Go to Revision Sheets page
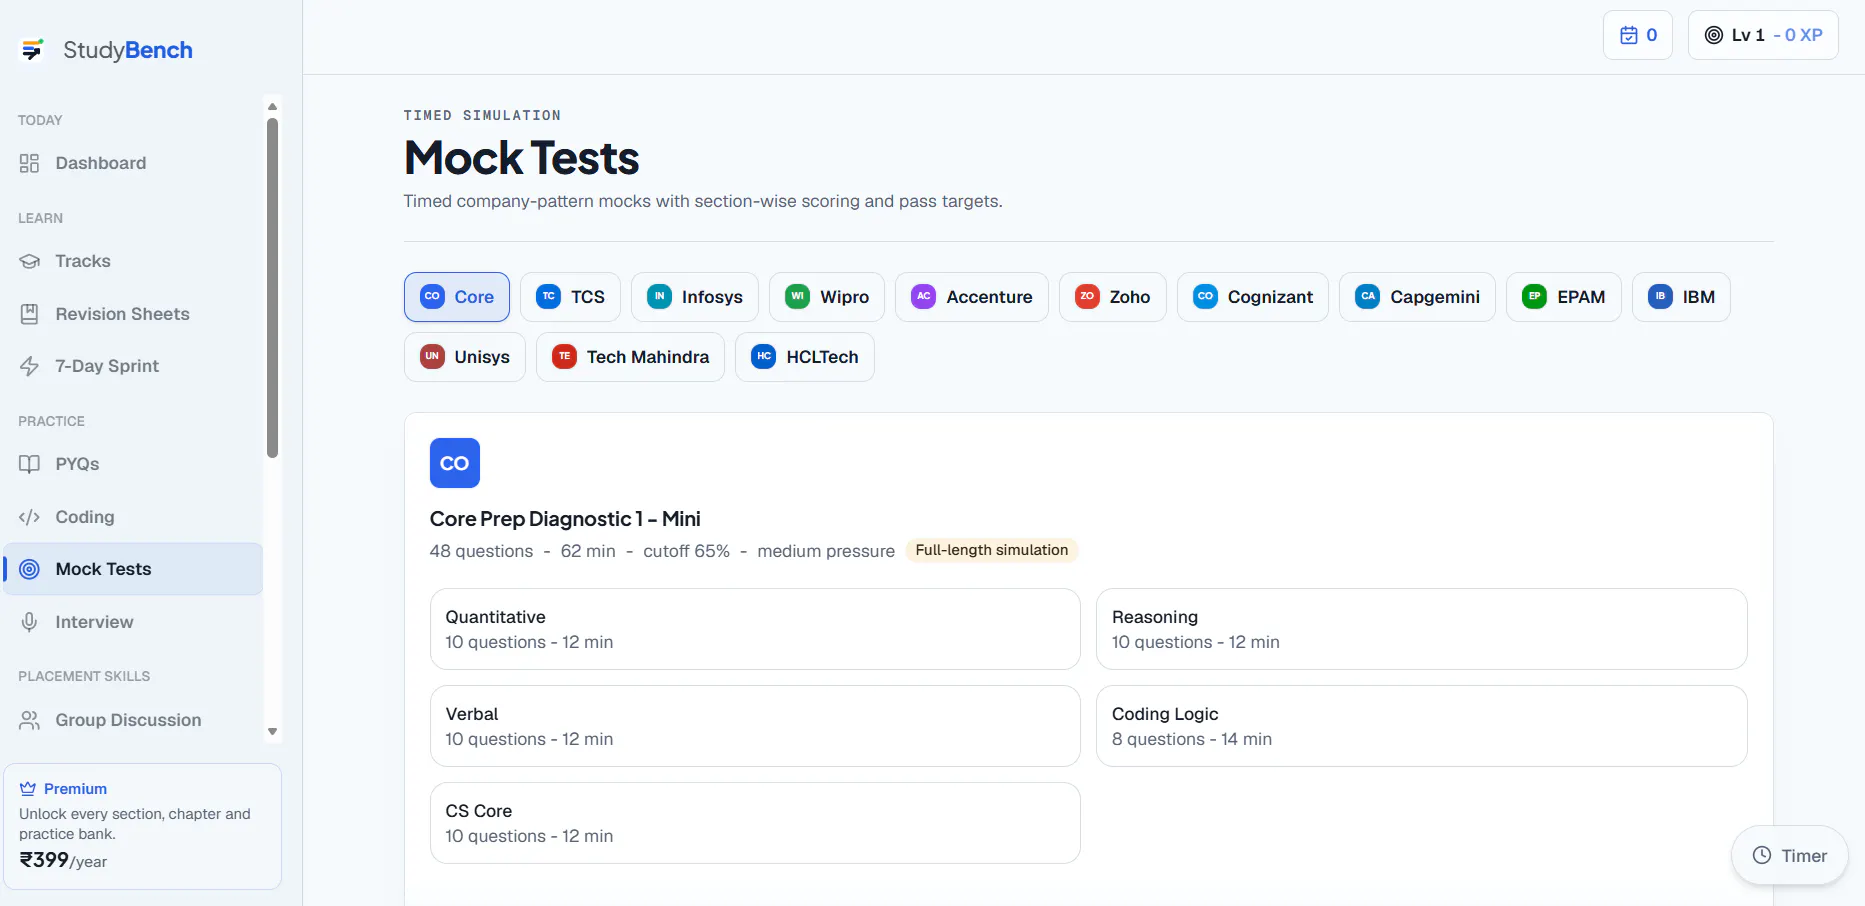The width and height of the screenshot is (1865, 906). pyautogui.click(x=133, y=314)
